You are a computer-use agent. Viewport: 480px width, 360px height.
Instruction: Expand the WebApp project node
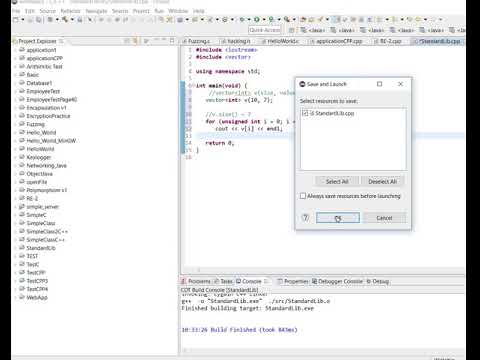pyautogui.click(x=15, y=297)
